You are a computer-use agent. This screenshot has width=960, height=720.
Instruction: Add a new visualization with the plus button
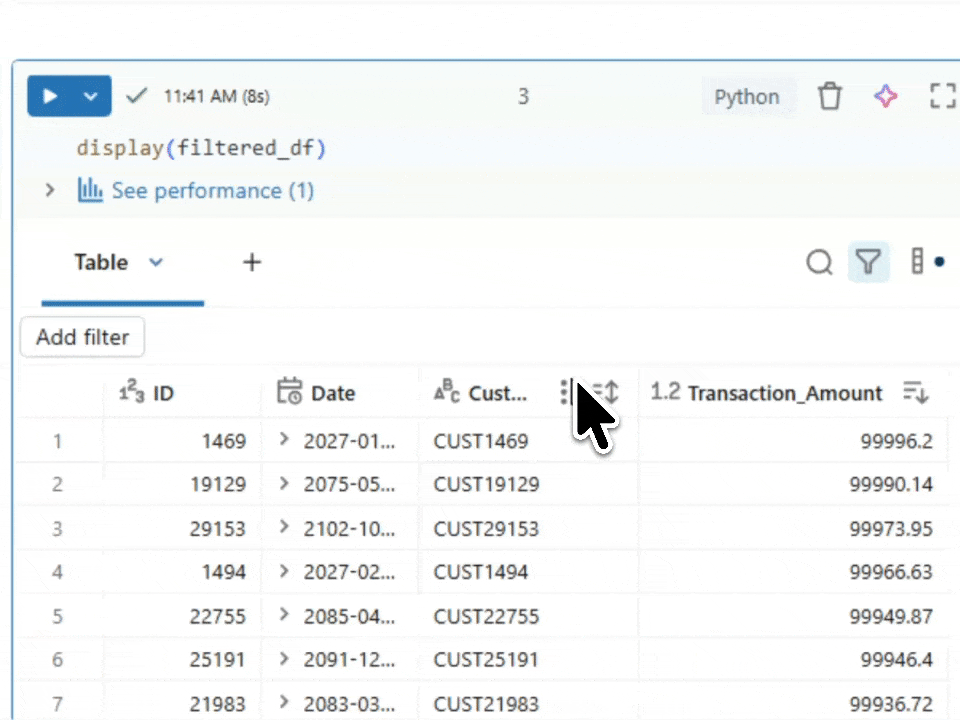251,262
